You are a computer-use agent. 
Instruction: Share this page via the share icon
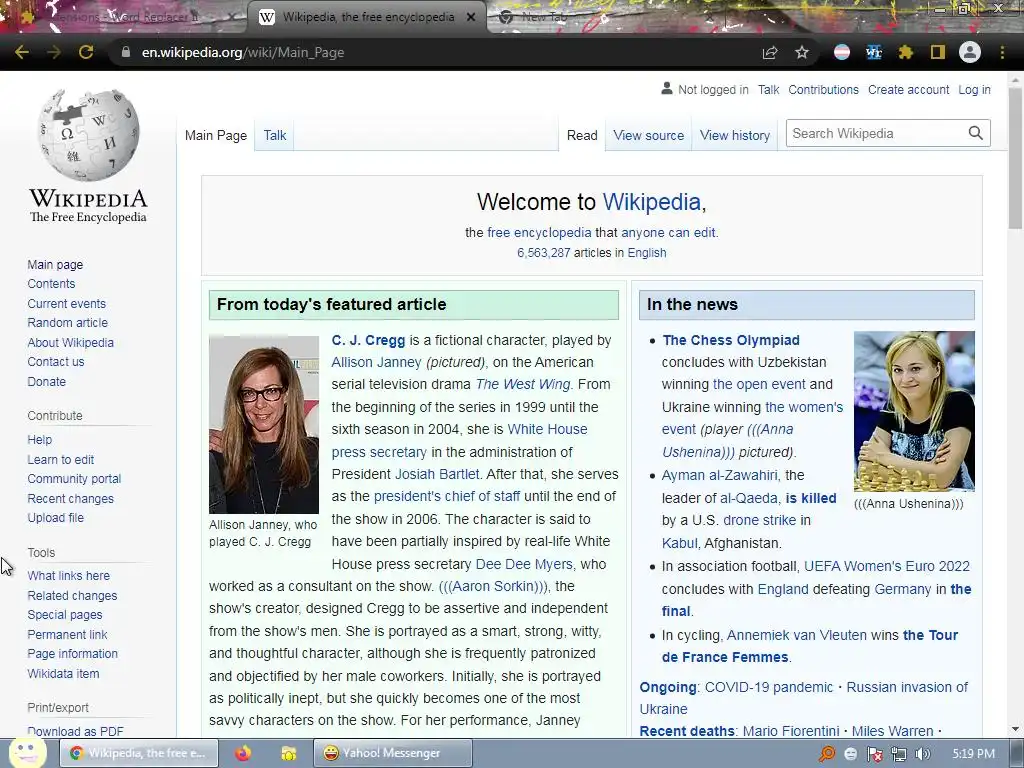[770, 53]
